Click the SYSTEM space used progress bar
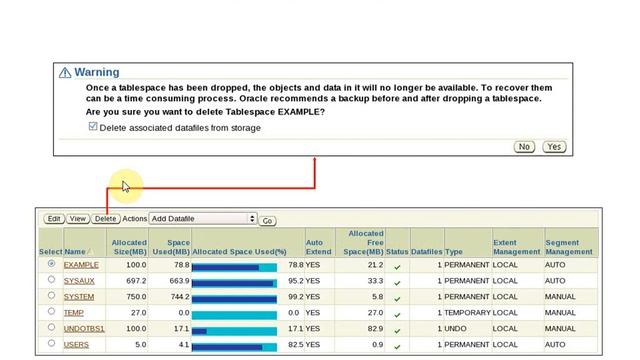The image size is (640, 360). (x=234, y=299)
